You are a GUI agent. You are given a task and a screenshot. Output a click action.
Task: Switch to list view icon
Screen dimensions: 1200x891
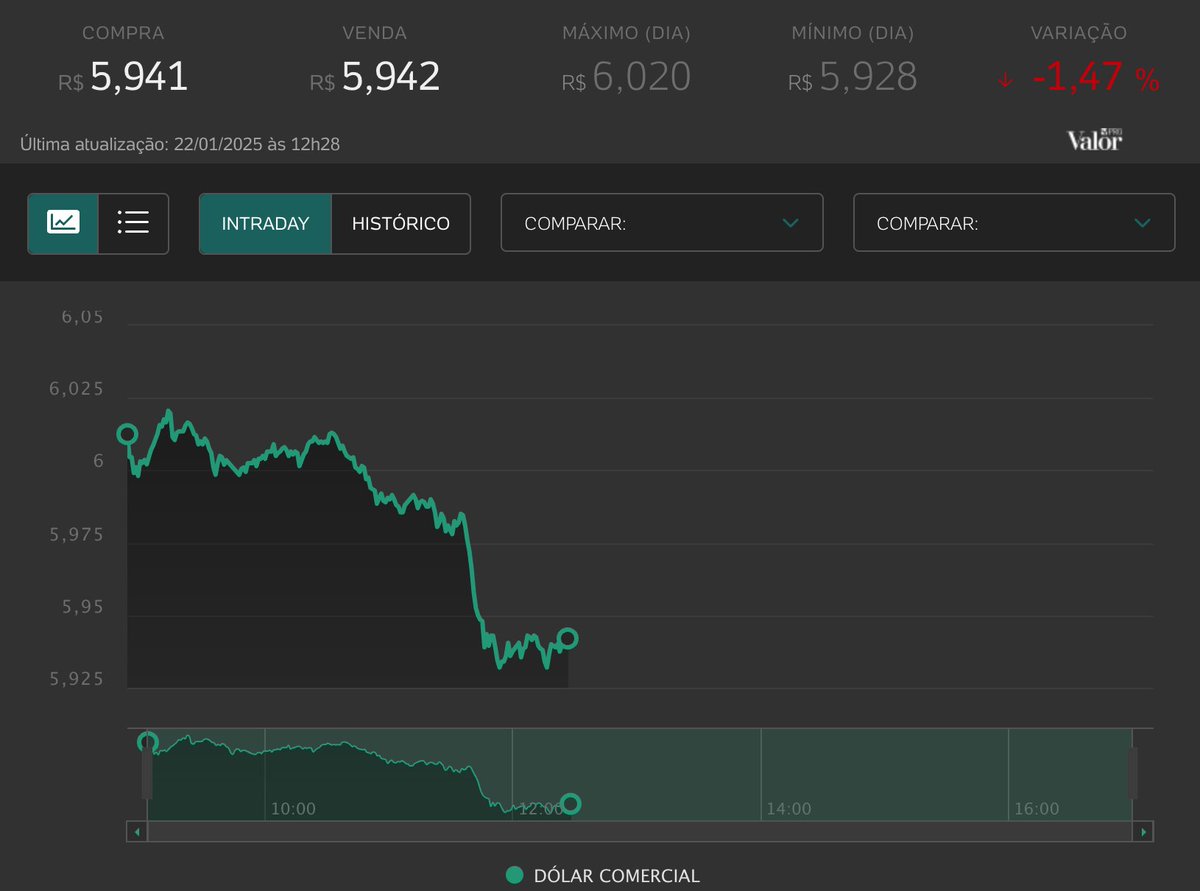point(133,223)
